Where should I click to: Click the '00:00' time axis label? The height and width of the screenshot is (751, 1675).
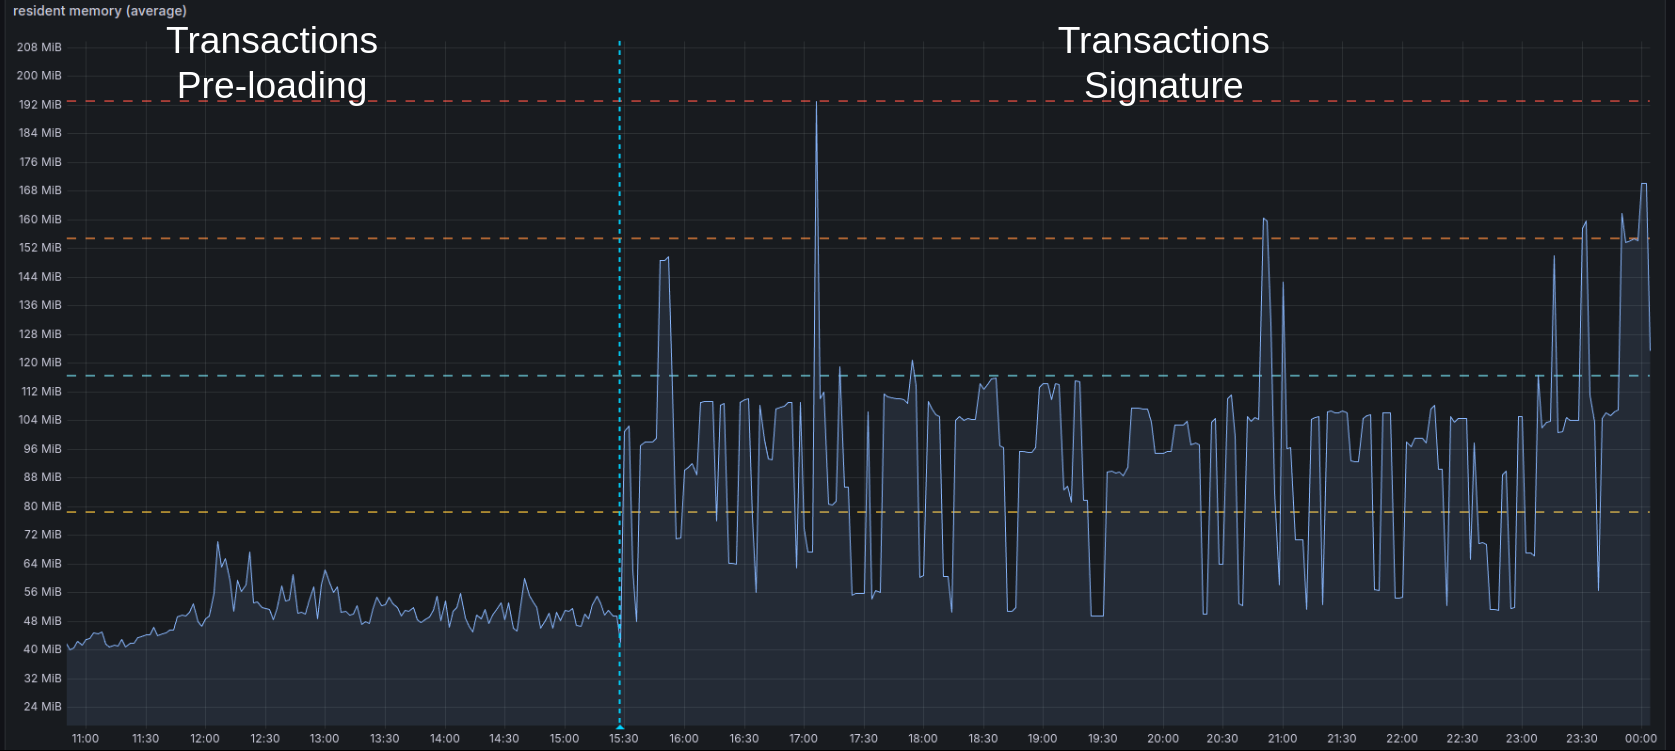tap(1641, 739)
